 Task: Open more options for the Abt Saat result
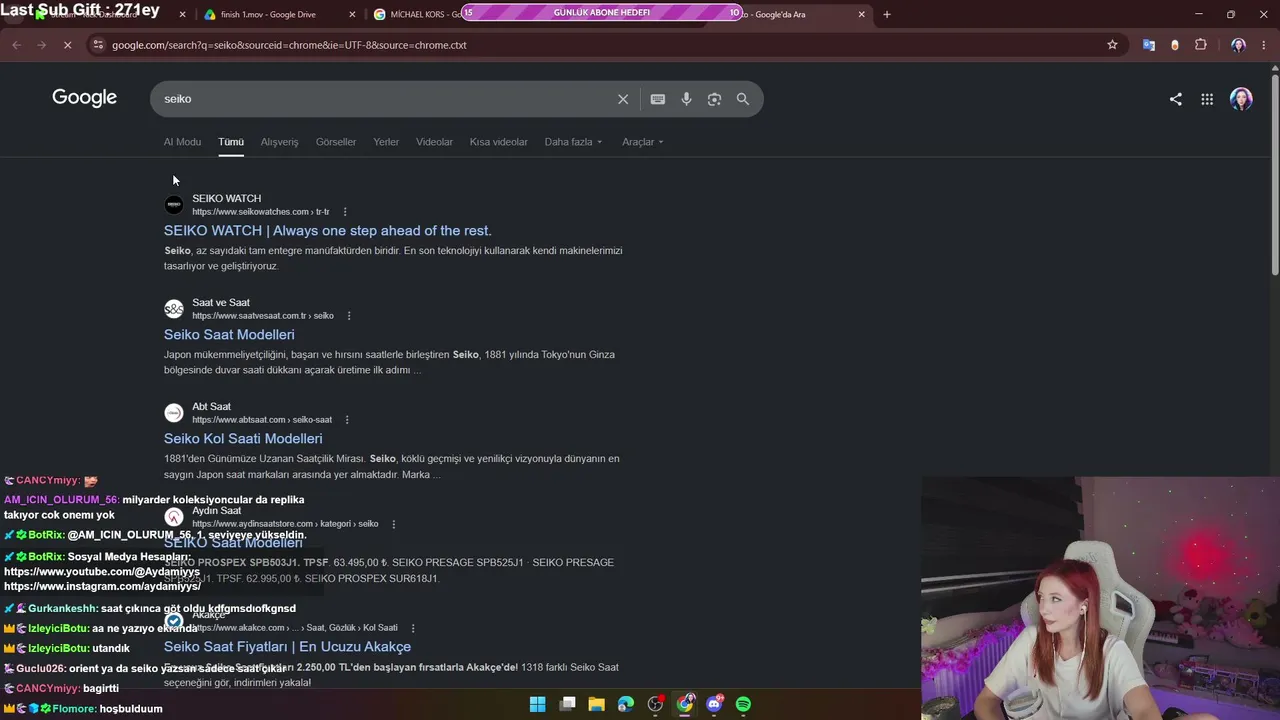(347, 420)
